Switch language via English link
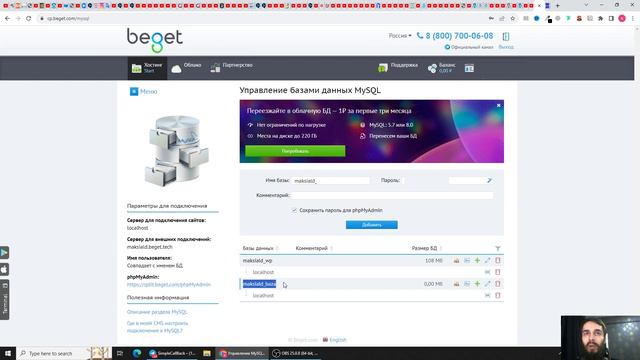This screenshot has width=640, height=360. [x=334, y=340]
